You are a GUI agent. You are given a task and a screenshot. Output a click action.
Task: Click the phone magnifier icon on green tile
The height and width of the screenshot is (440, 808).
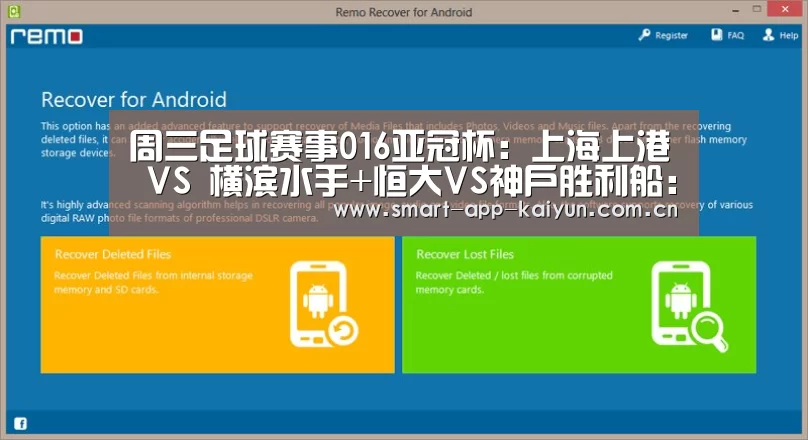tap(689, 307)
